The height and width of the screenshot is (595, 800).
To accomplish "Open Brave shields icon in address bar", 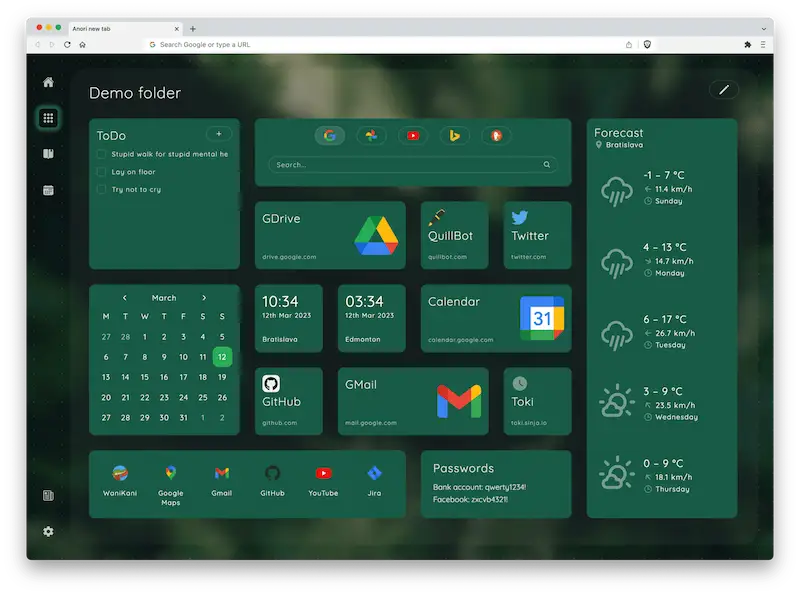I will pyautogui.click(x=647, y=44).
